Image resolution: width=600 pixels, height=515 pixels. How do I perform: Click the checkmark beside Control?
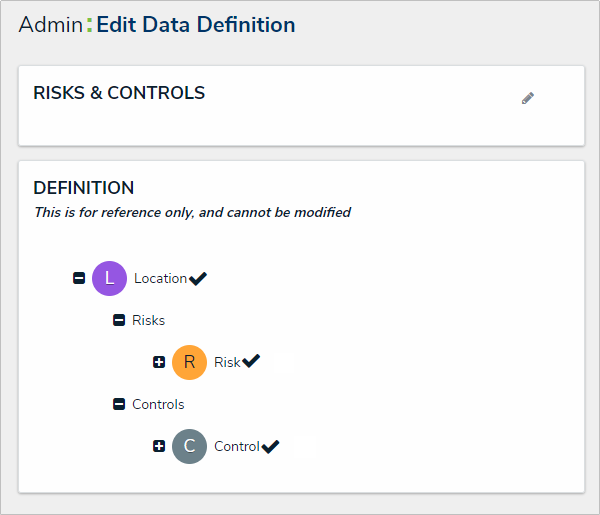(x=270, y=446)
